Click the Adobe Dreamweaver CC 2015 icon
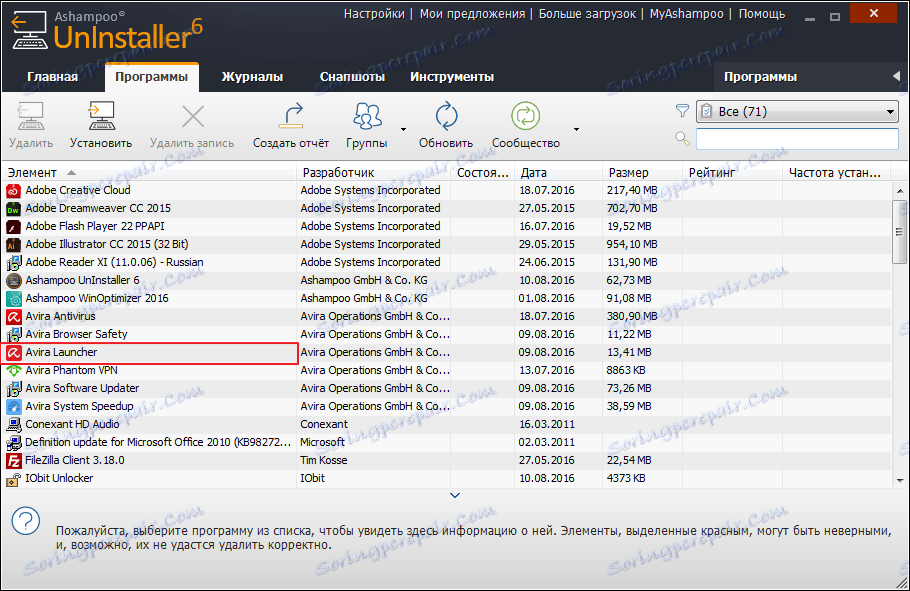The image size is (910, 591). (x=13, y=208)
